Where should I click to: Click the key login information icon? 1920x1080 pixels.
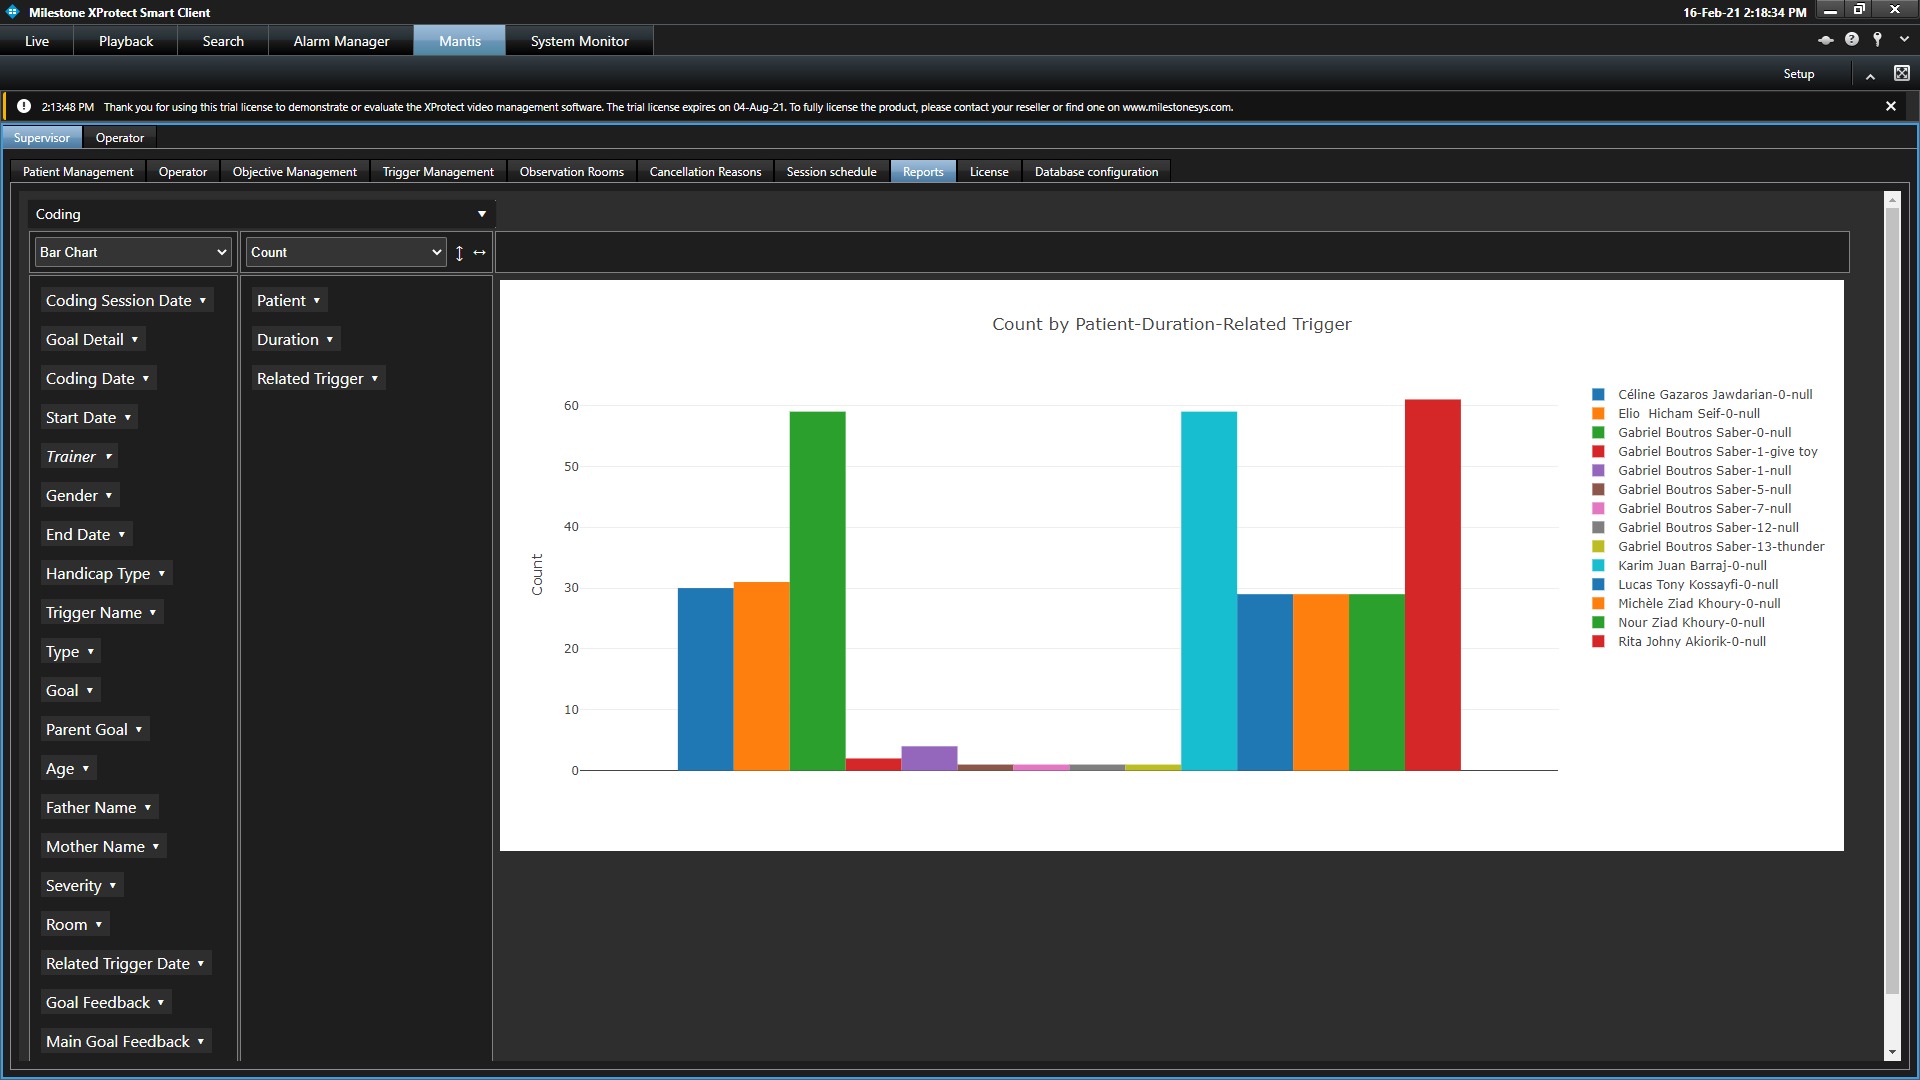click(x=1878, y=40)
